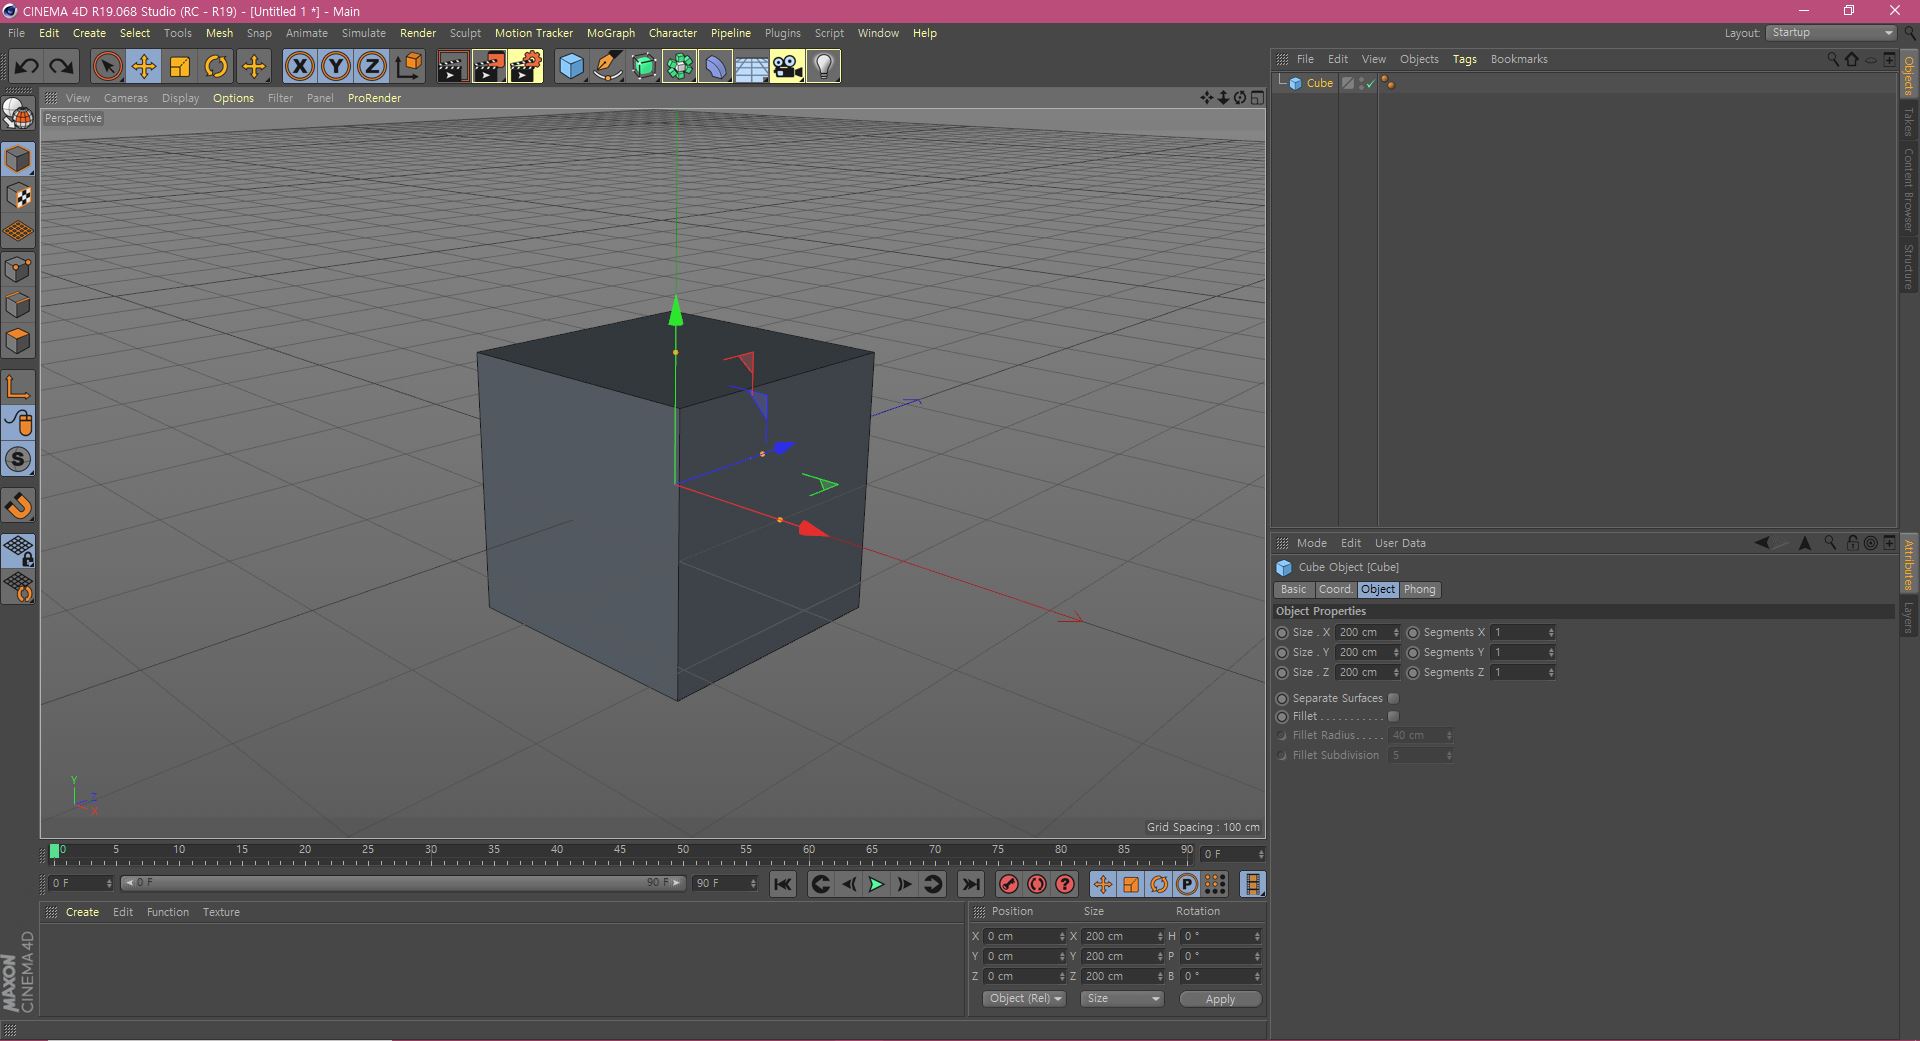Click the timeline preview range slider
1920x1041 pixels.
pos(402,883)
